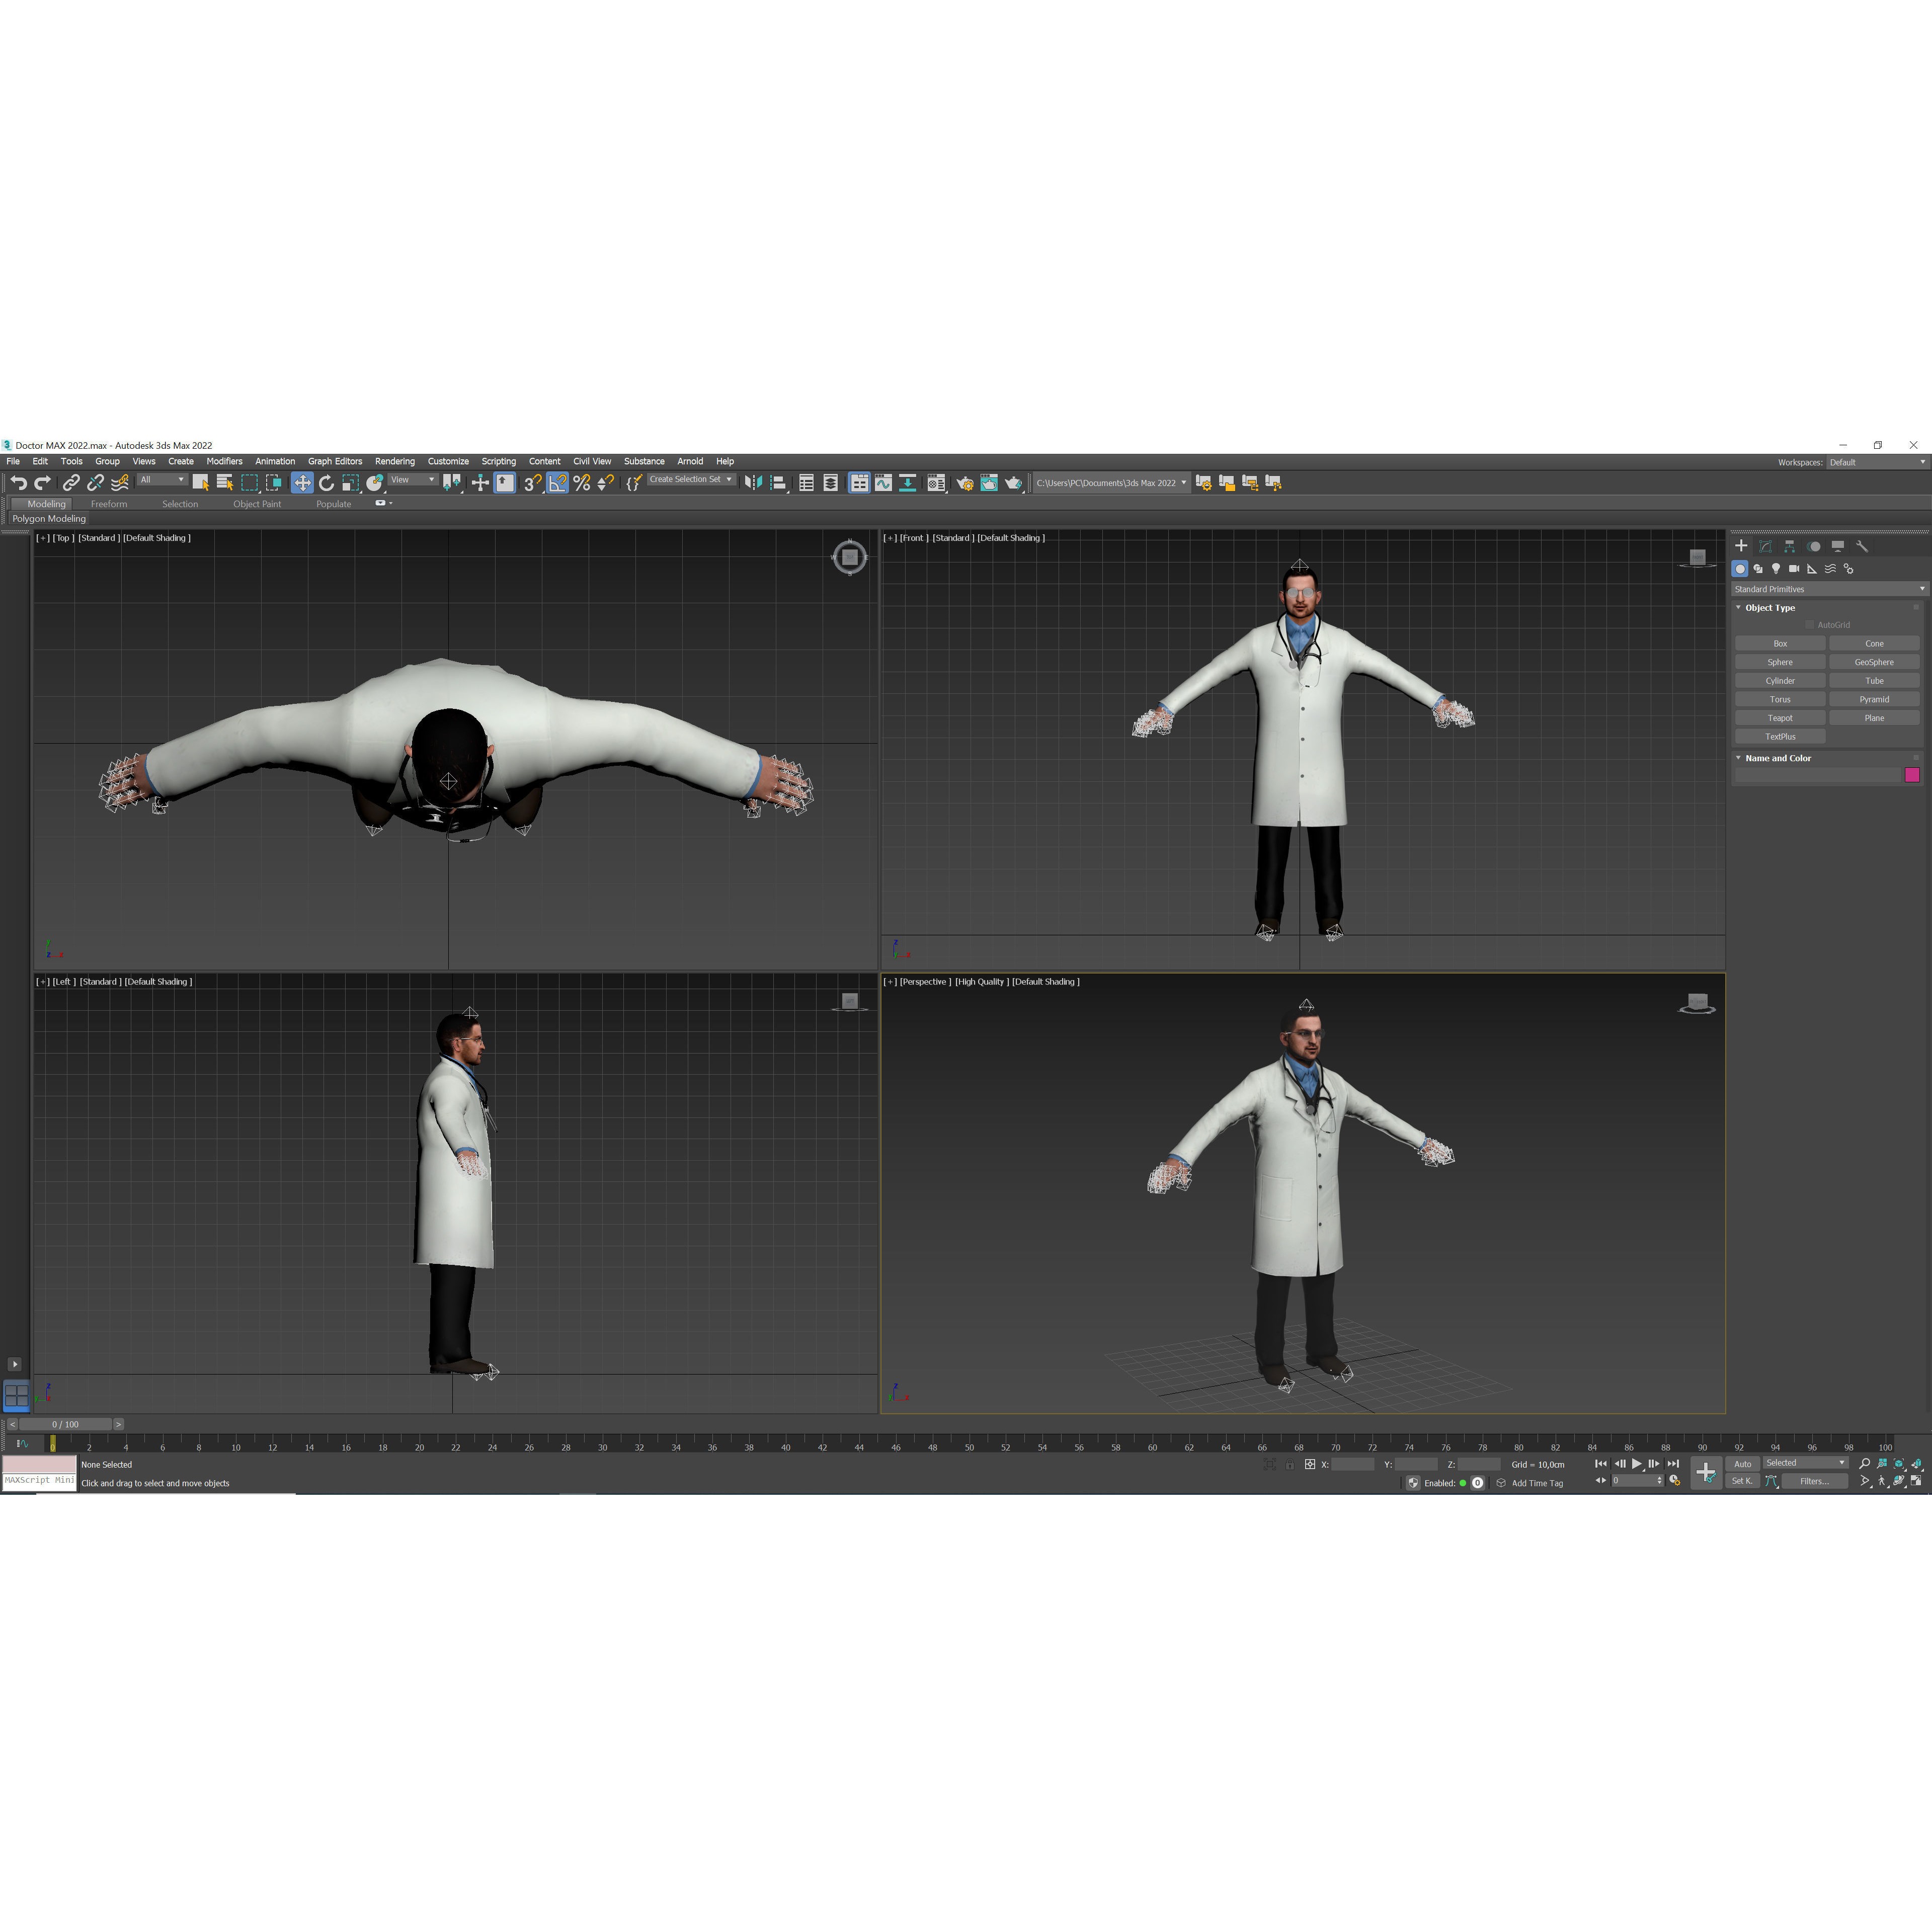The height and width of the screenshot is (1932, 1932).
Task: Switch to the Freeform ribbon tab
Action: coord(110,503)
